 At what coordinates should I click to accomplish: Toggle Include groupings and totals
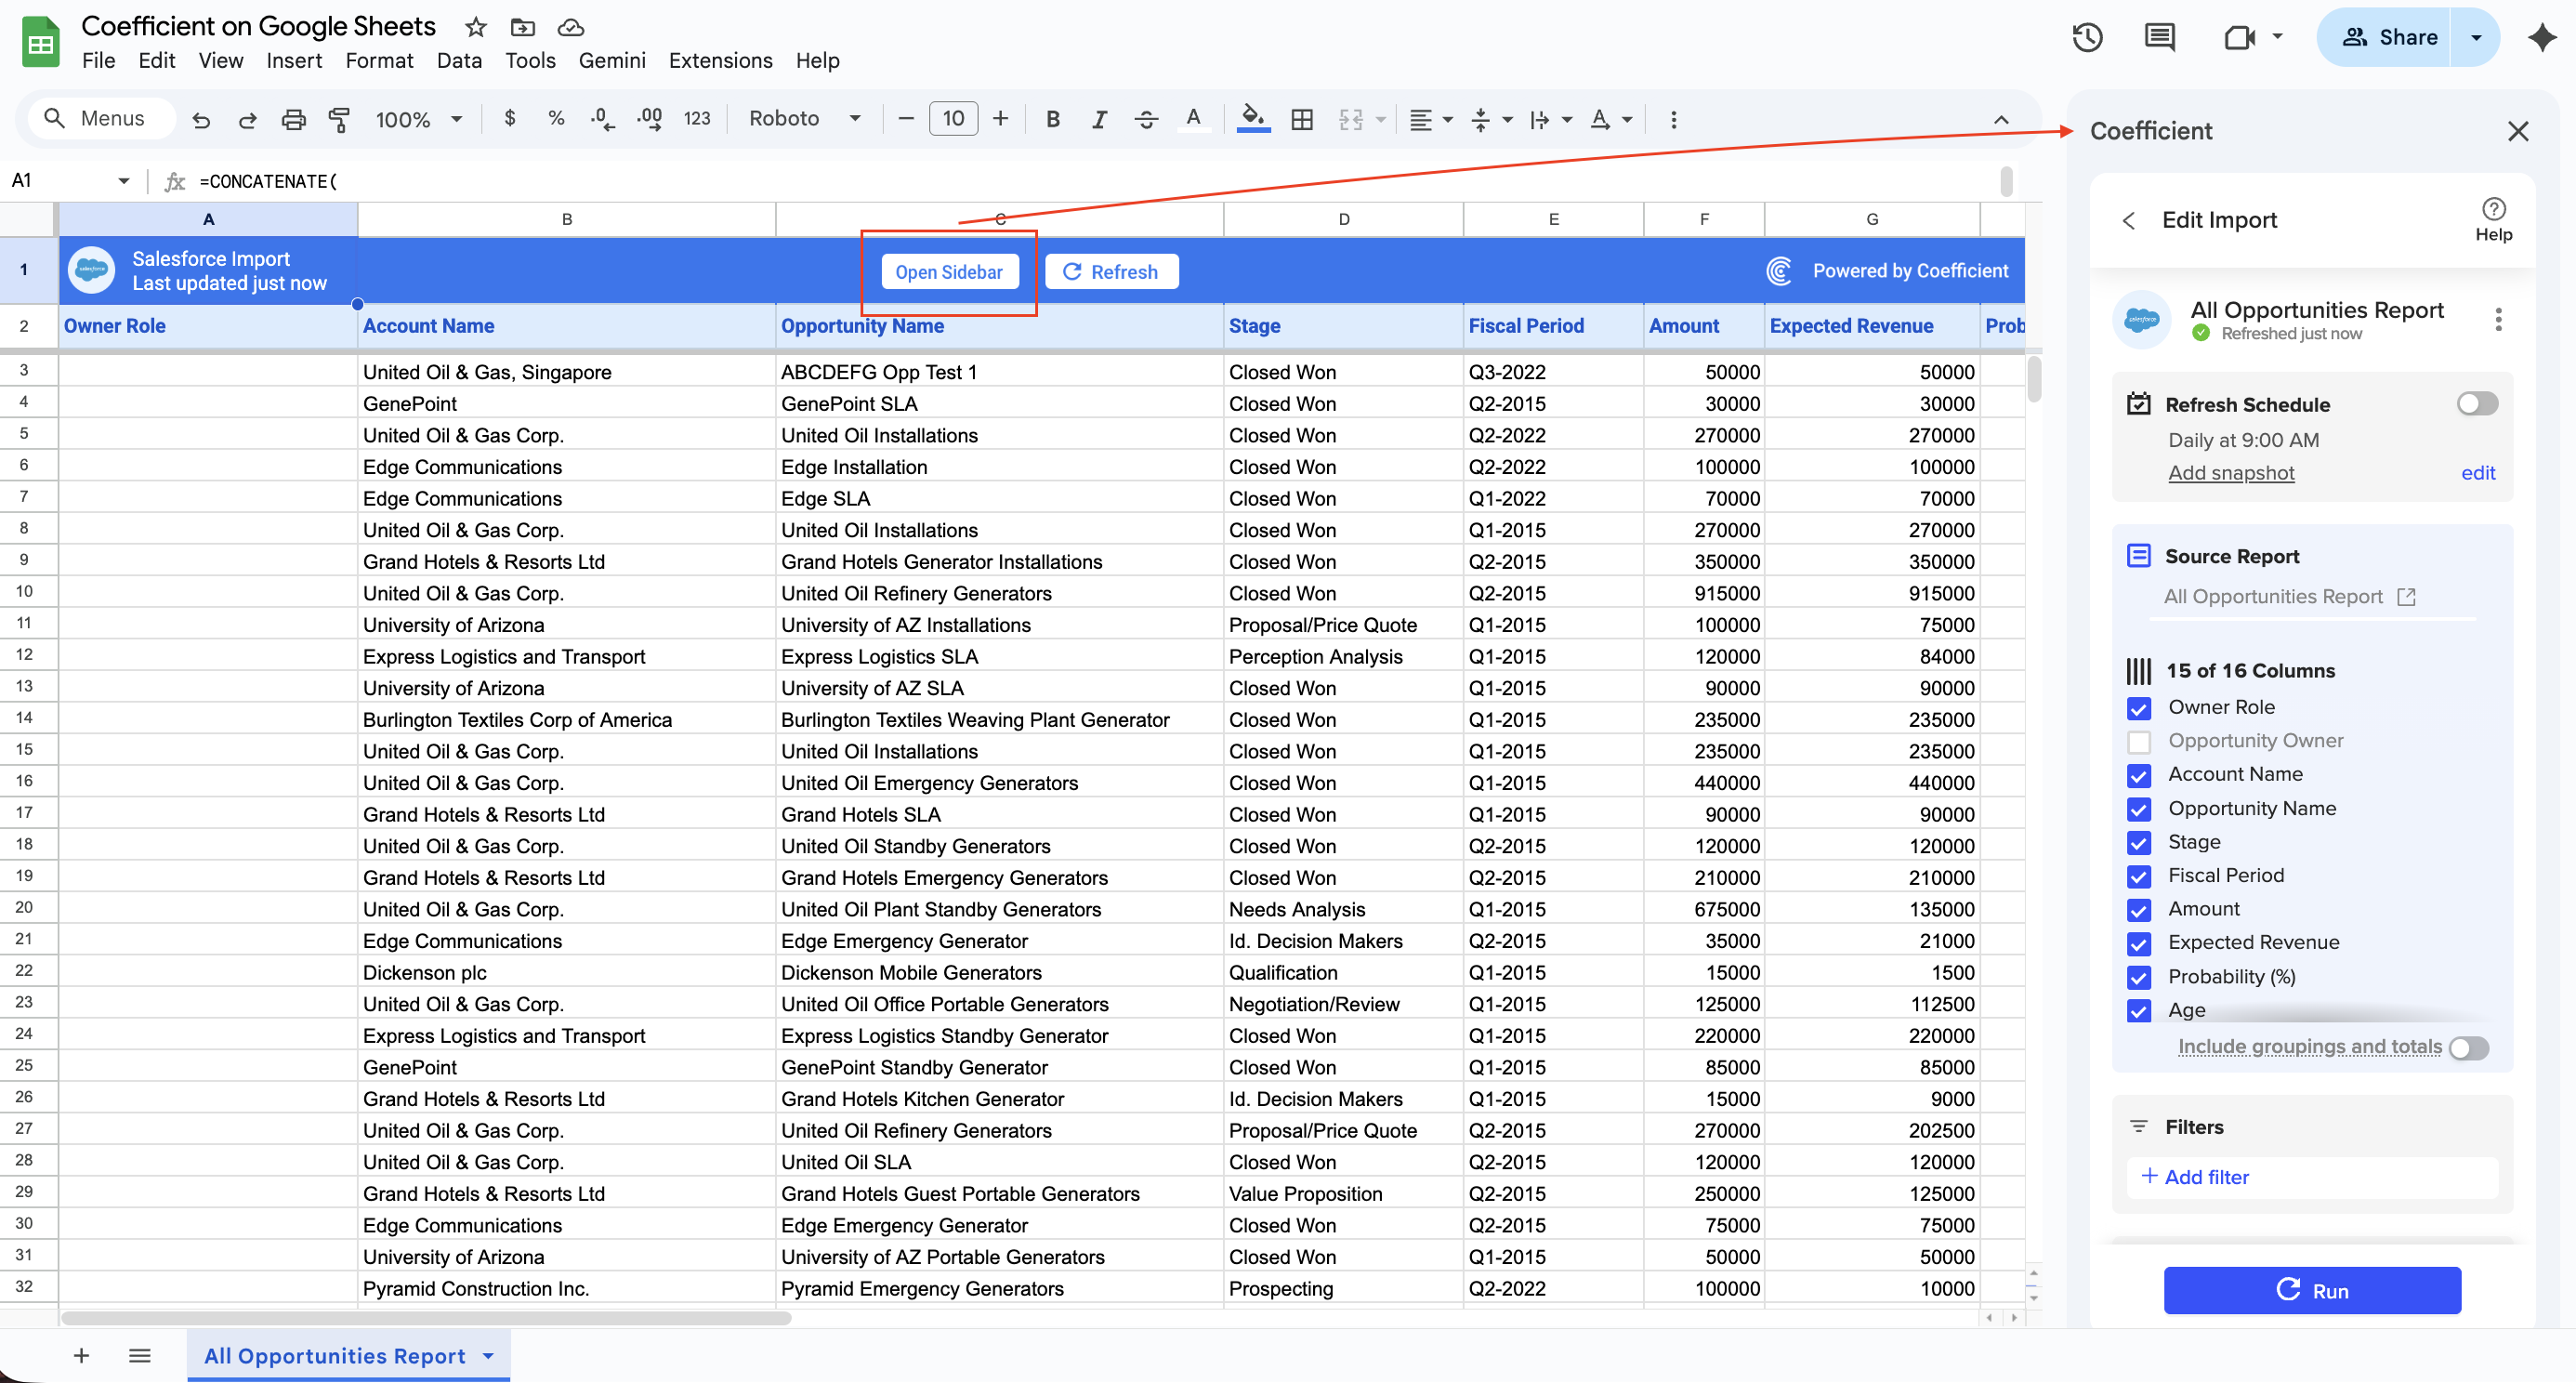coord(2467,1047)
